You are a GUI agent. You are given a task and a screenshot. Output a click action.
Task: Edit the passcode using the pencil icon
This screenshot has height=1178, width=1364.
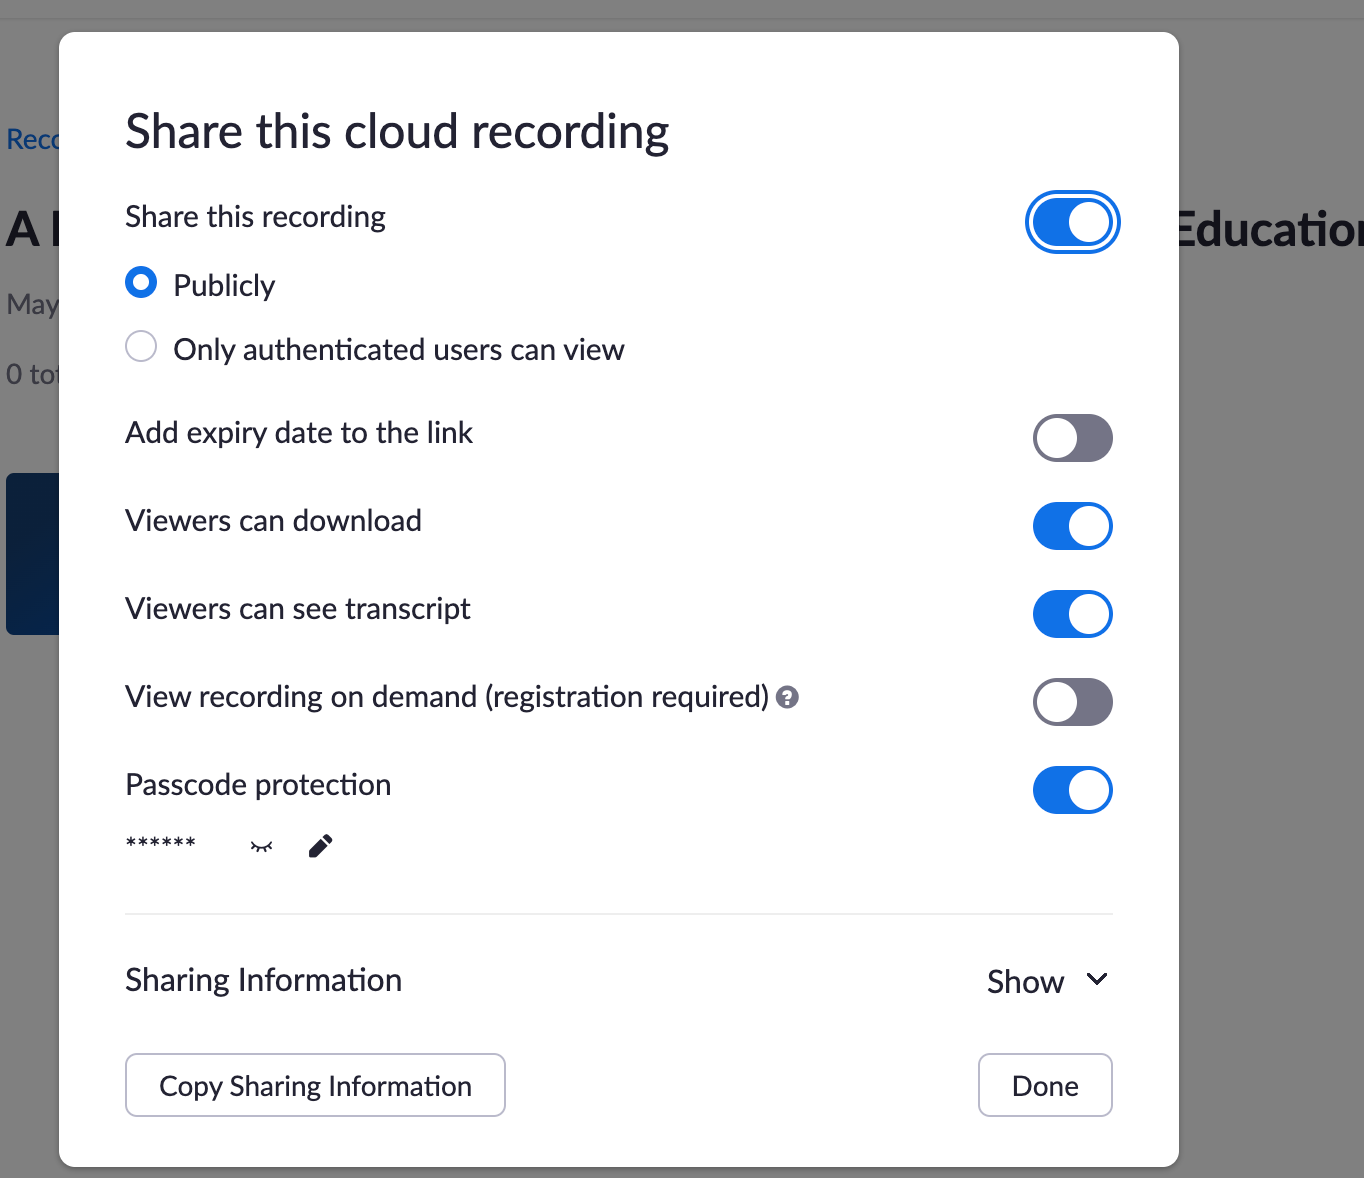[320, 847]
